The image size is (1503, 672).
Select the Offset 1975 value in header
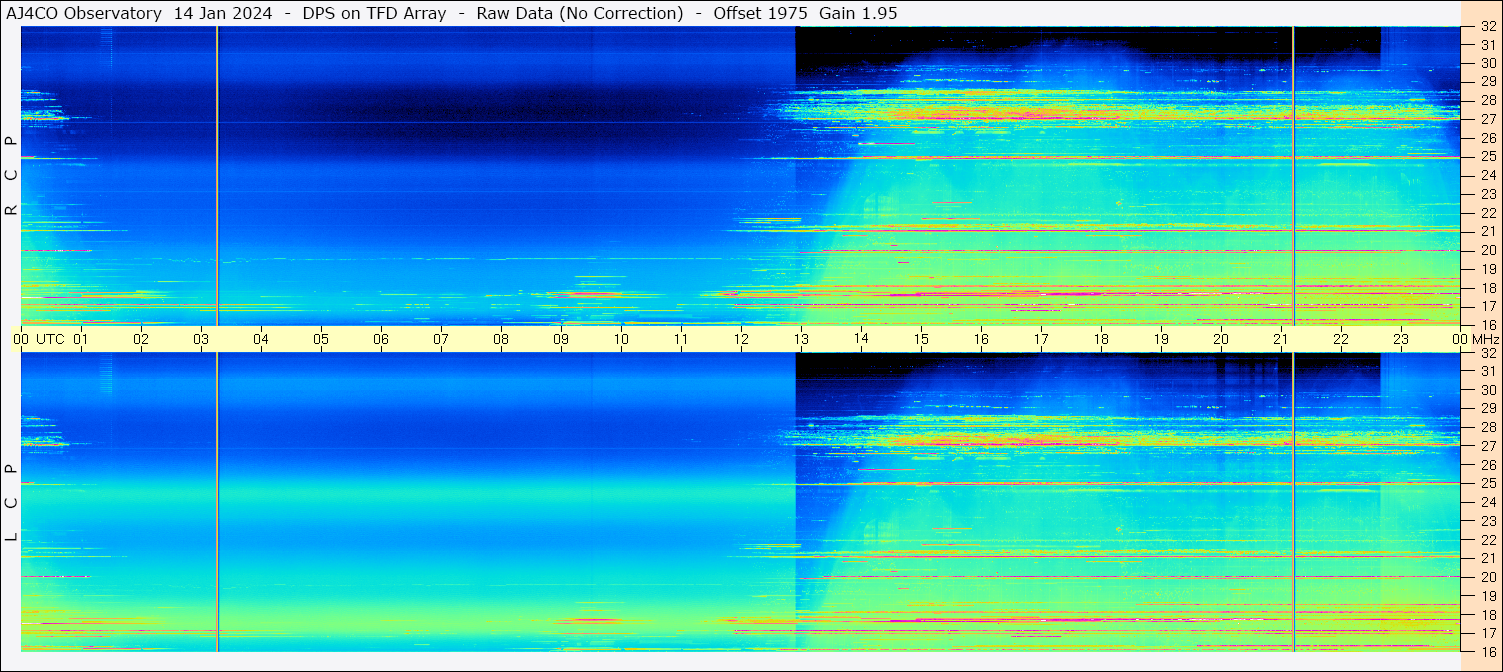(x=761, y=13)
